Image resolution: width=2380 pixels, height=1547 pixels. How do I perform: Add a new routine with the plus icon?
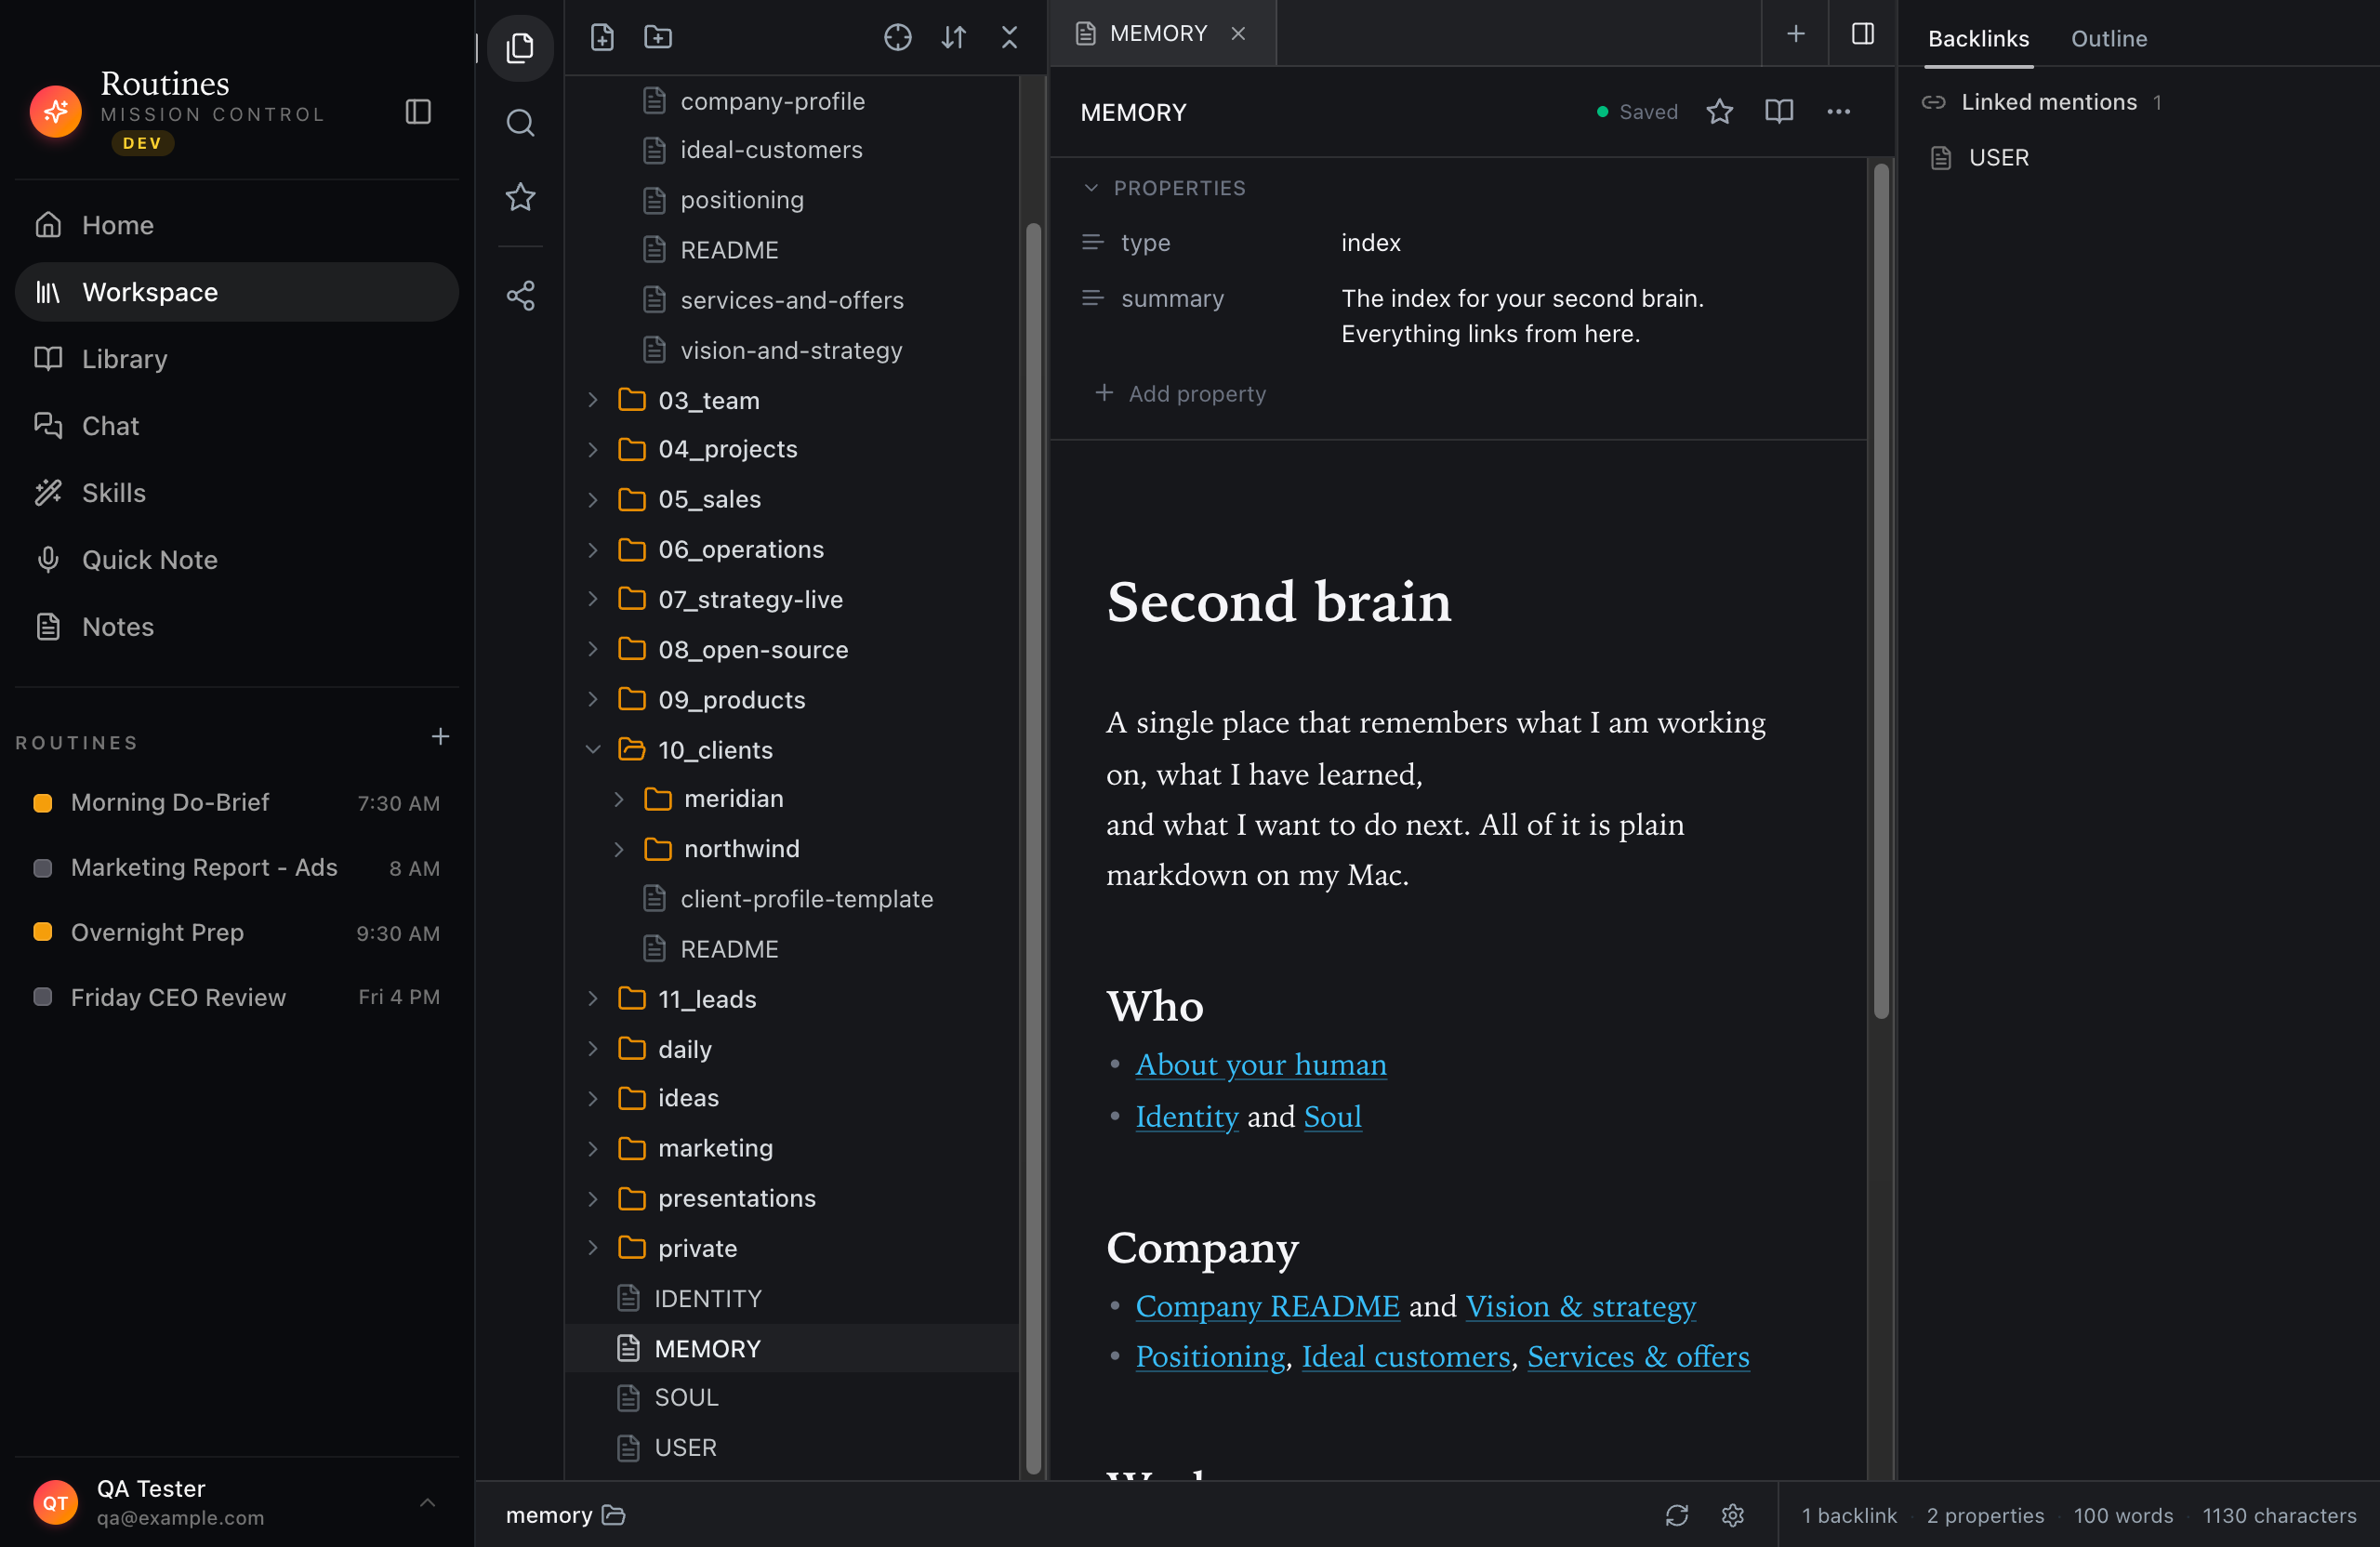(x=440, y=737)
